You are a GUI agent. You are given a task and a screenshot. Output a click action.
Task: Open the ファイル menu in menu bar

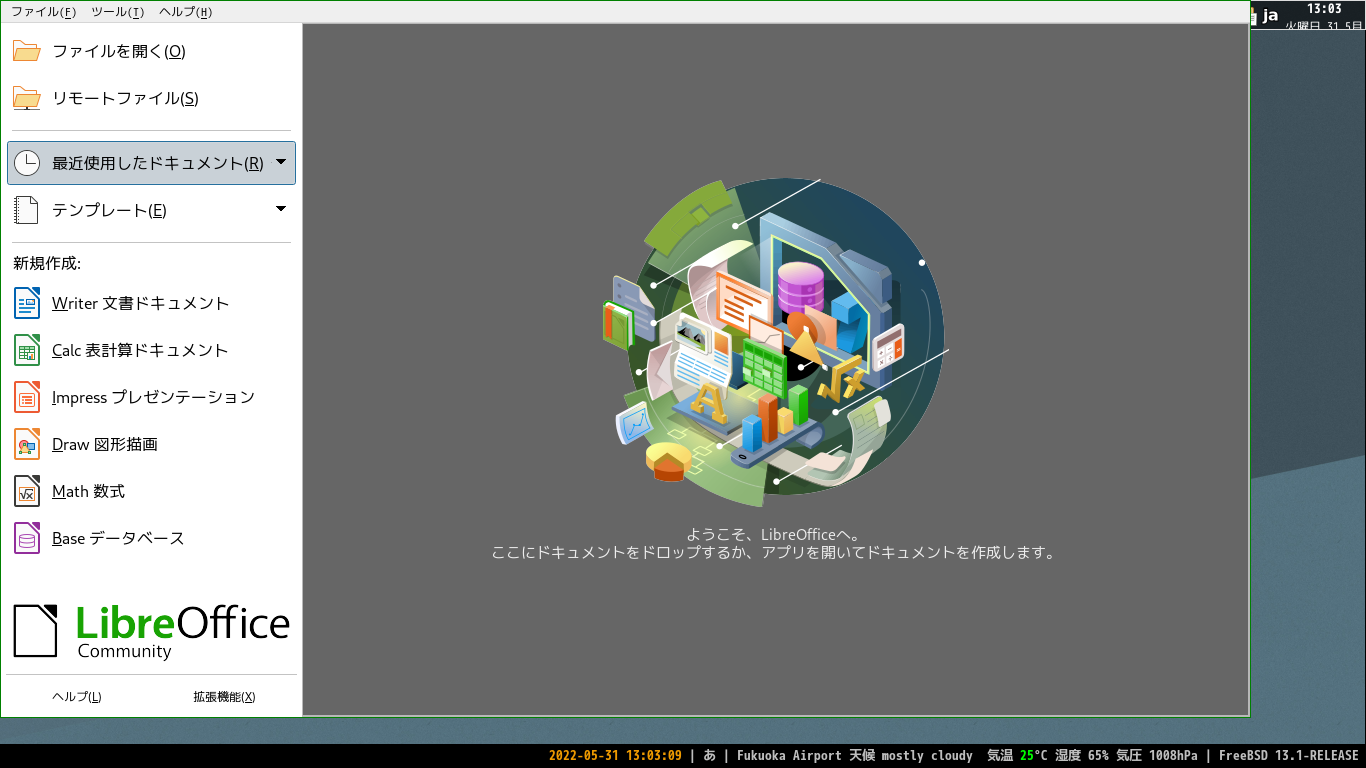(43, 12)
